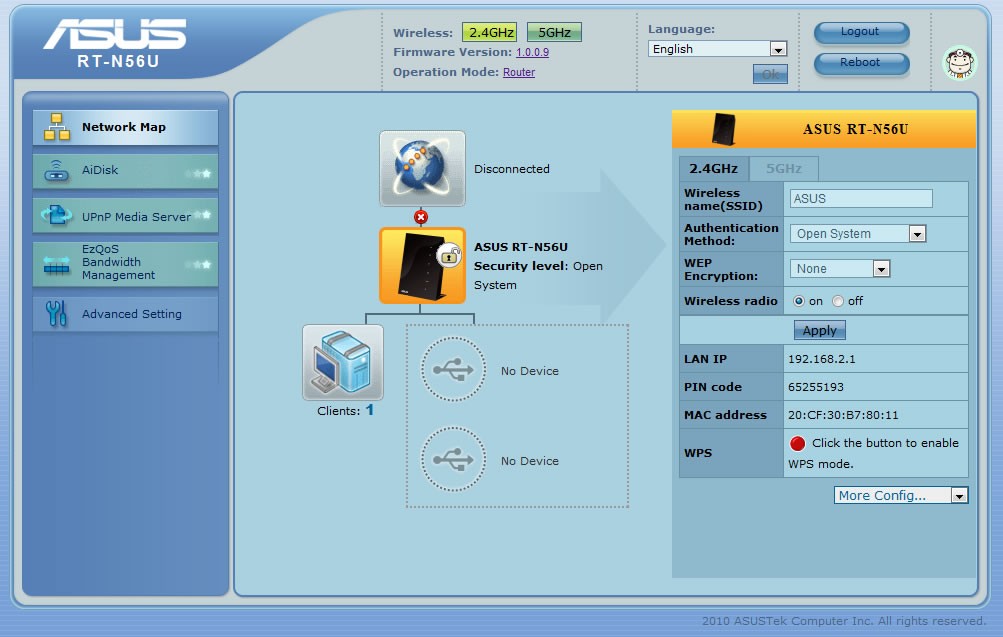Screen dimensions: 1003x637
Task: Open Network Map menu item
Action: pos(125,127)
